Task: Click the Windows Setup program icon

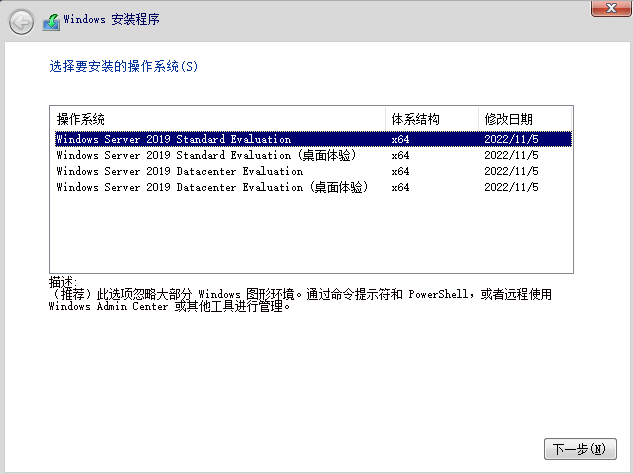Action: [x=51, y=22]
